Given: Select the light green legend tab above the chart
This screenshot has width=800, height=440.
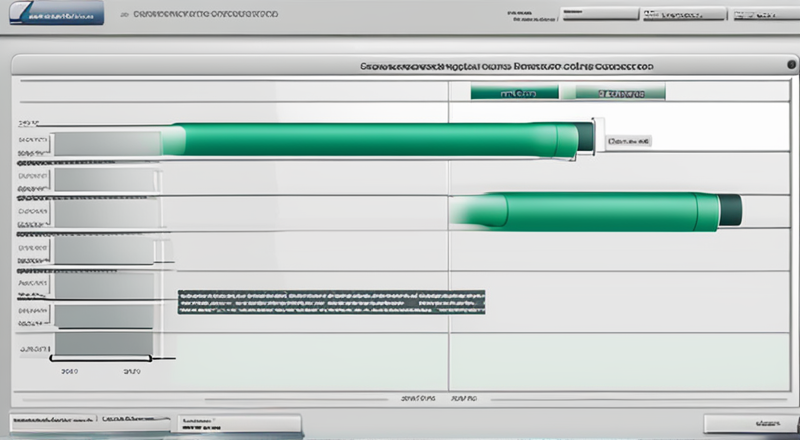Looking at the screenshot, I should click(x=620, y=93).
